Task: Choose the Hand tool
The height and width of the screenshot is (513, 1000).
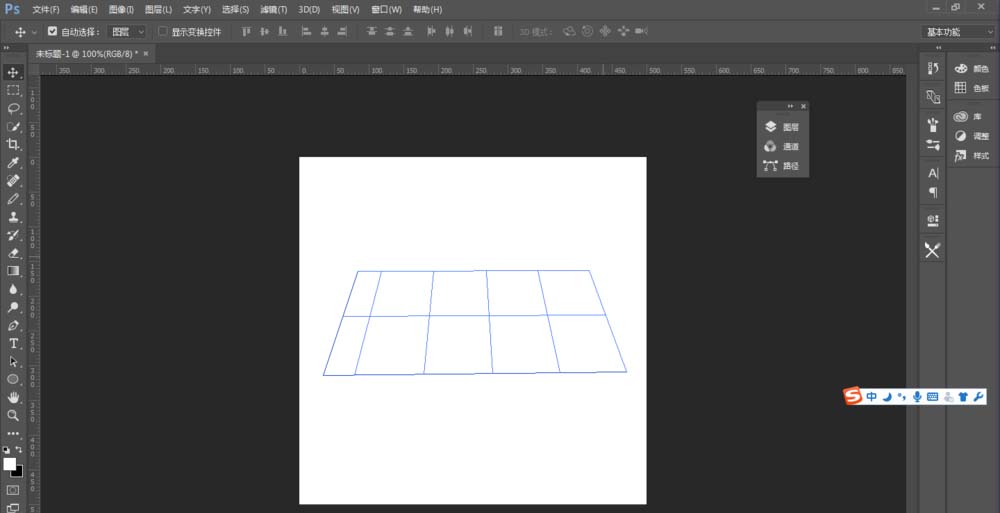Action: pyautogui.click(x=14, y=397)
